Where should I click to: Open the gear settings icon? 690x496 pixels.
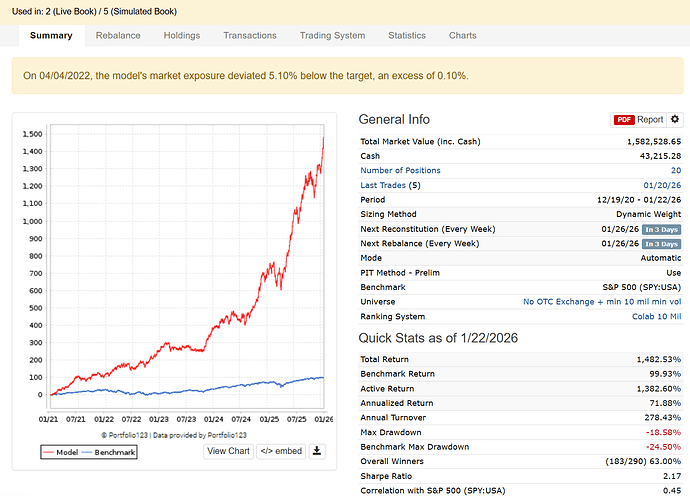[x=675, y=119]
